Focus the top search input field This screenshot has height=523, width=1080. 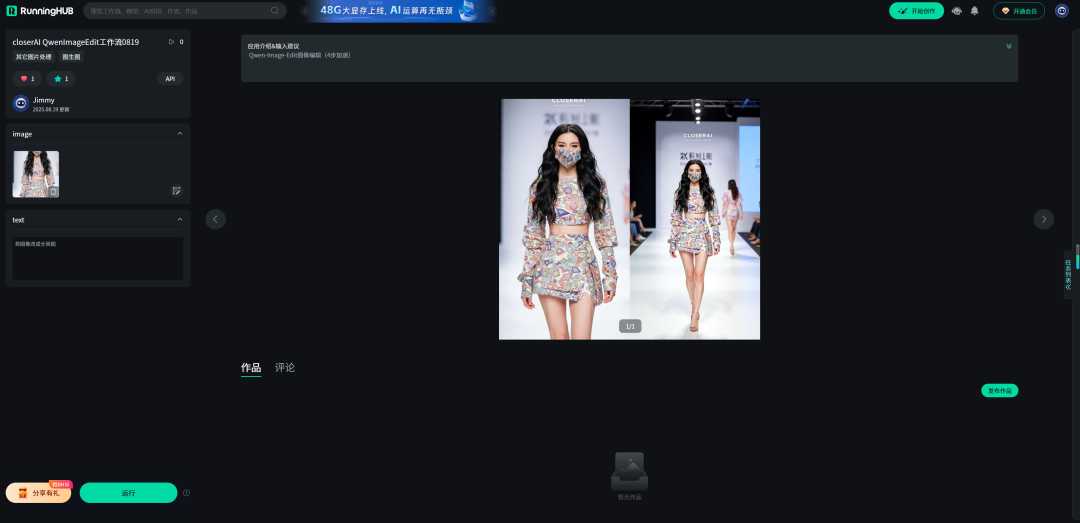coord(185,10)
